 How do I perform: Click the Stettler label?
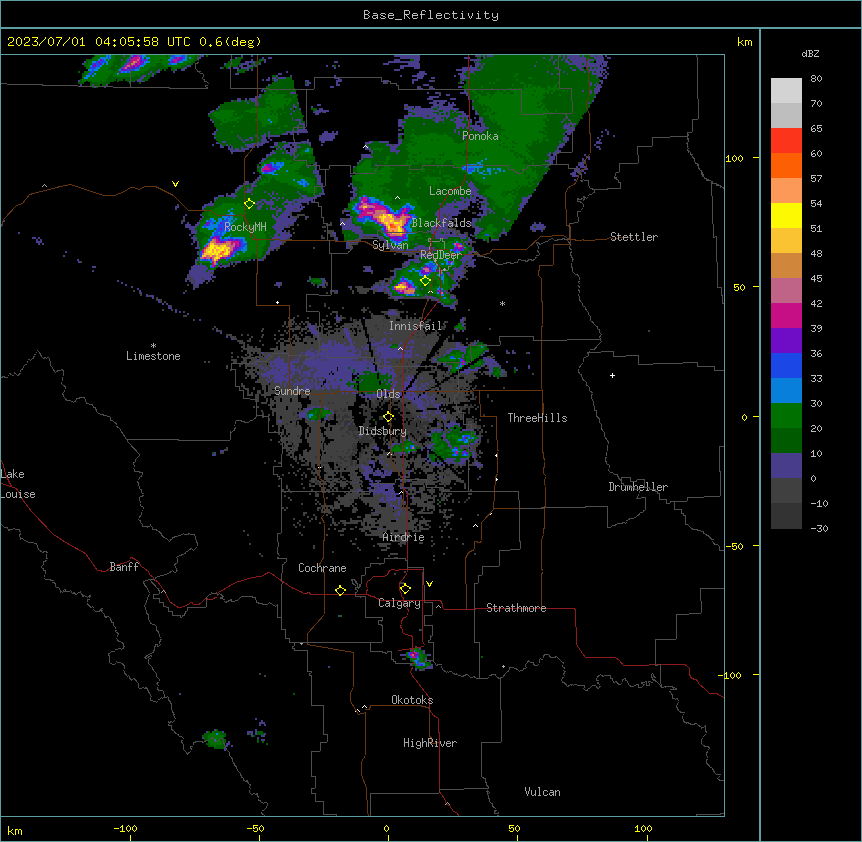click(x=634, y=237)
